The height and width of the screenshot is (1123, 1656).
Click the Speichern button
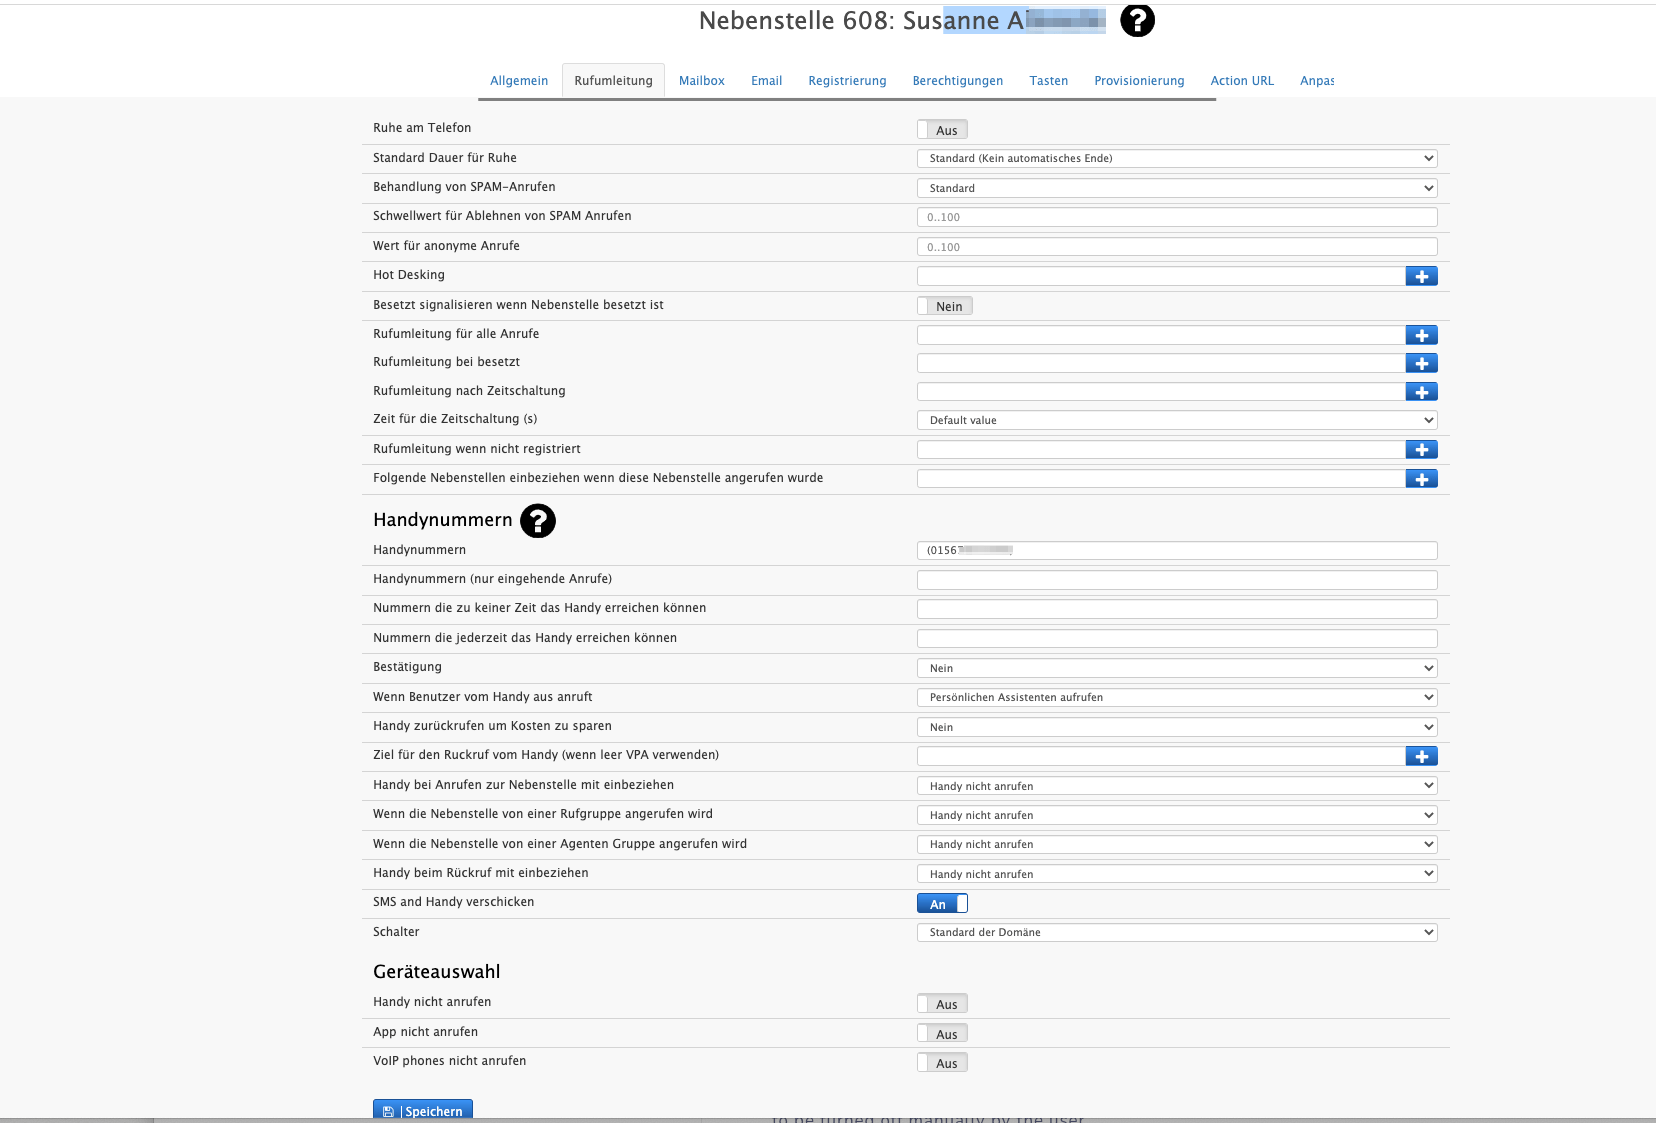pyautogui.click(x=423, y=1111)
